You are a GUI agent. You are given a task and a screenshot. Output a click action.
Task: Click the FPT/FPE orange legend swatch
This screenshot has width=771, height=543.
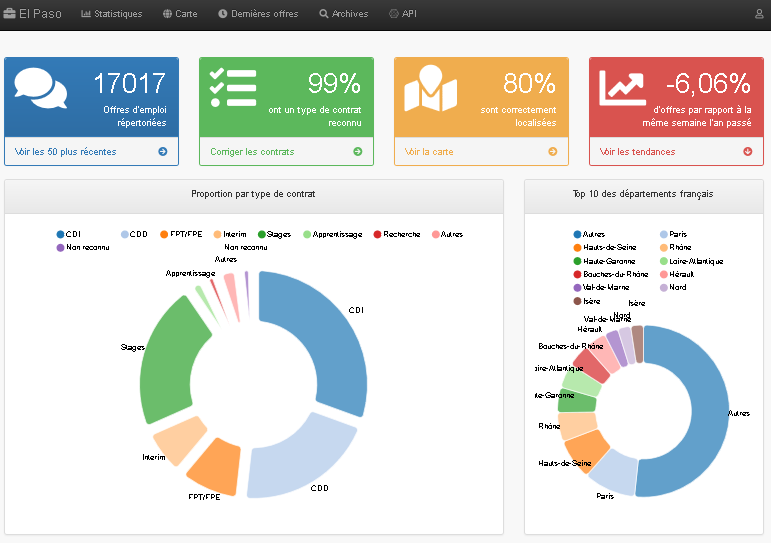coord(164,234)
